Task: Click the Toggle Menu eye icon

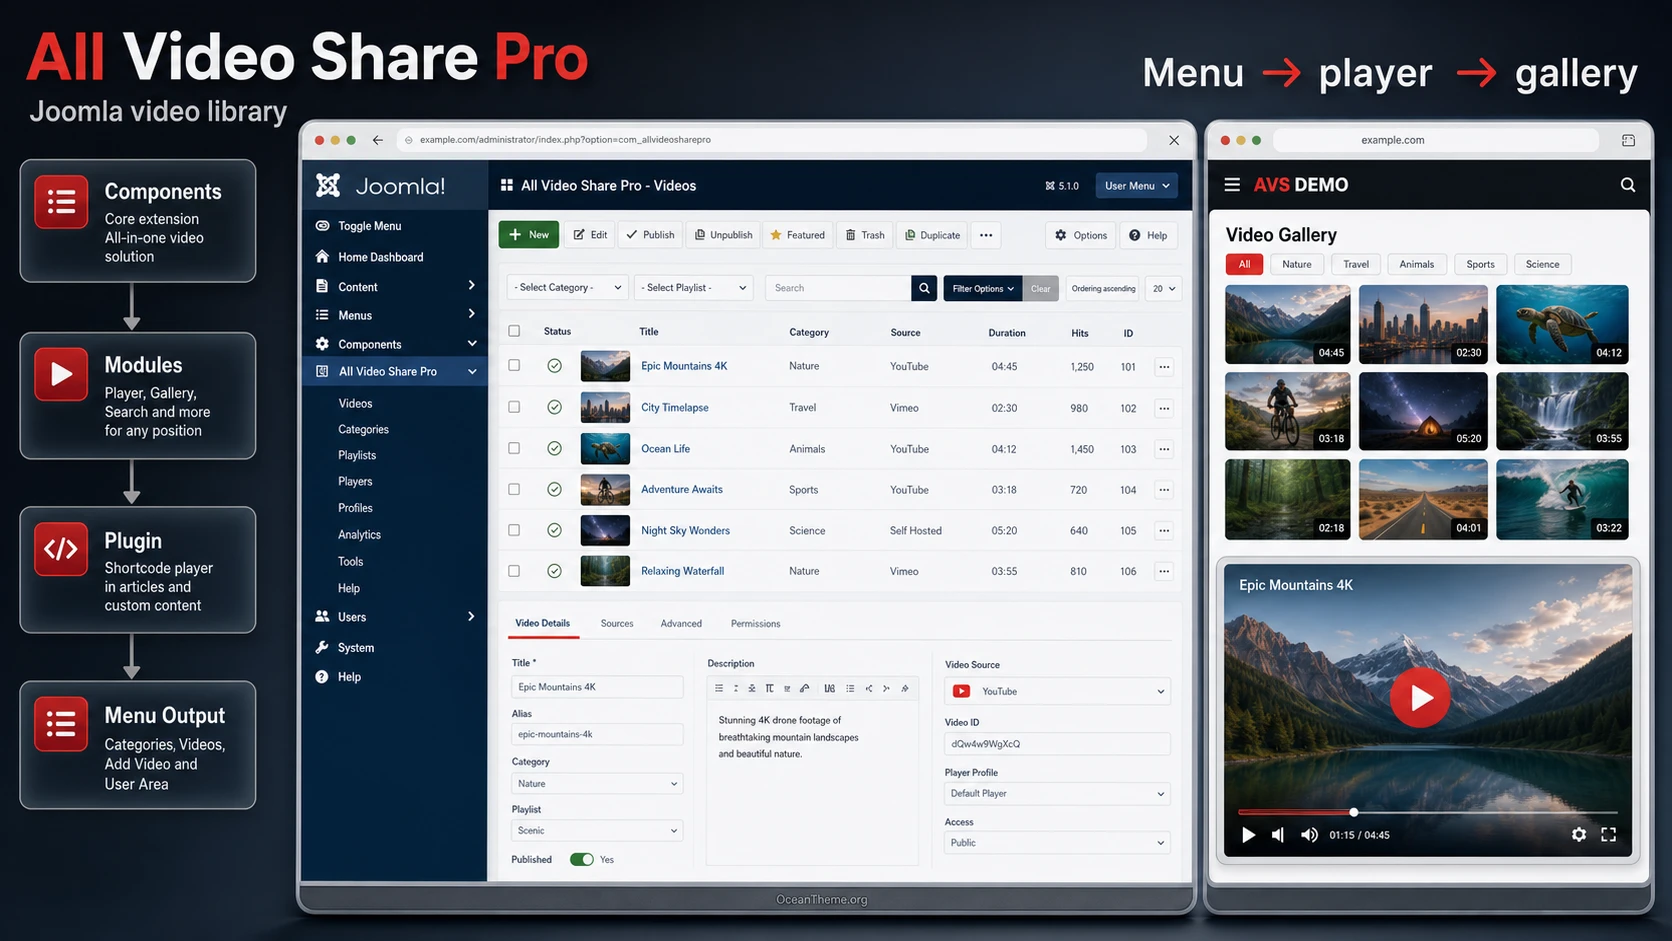Action: point(322,226)
